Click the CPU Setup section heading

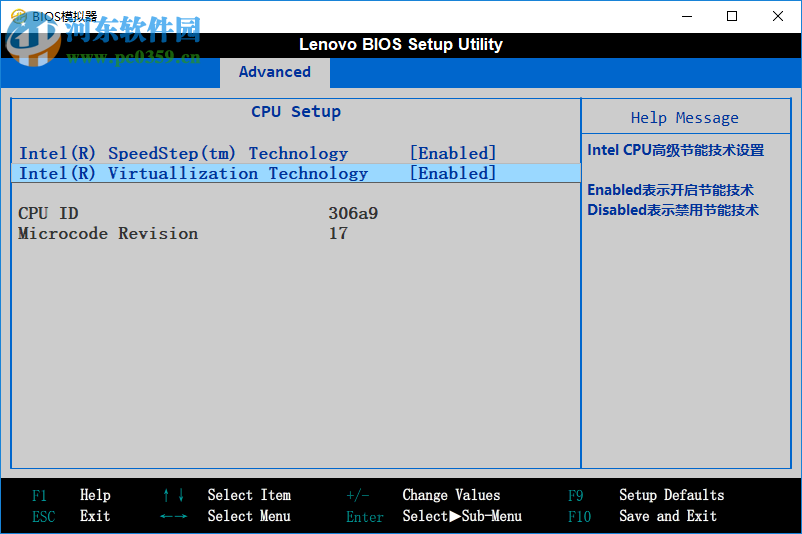coord(296,112)
